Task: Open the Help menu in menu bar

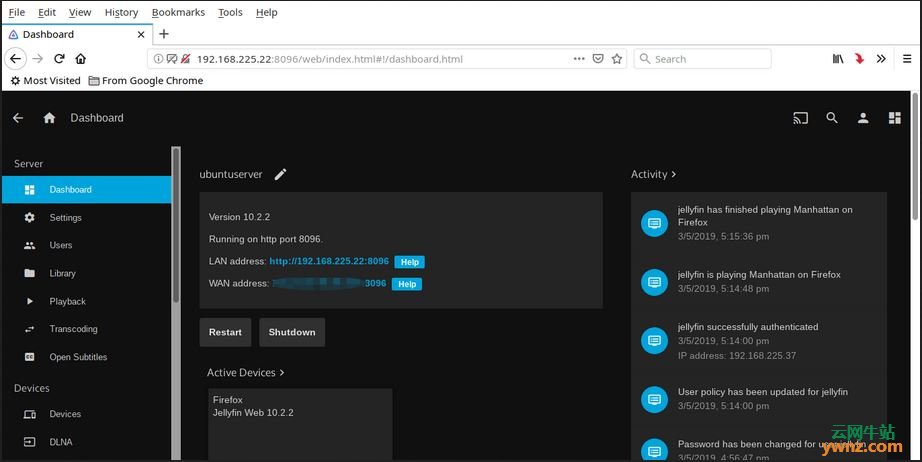Action: [x=266, y=12]
